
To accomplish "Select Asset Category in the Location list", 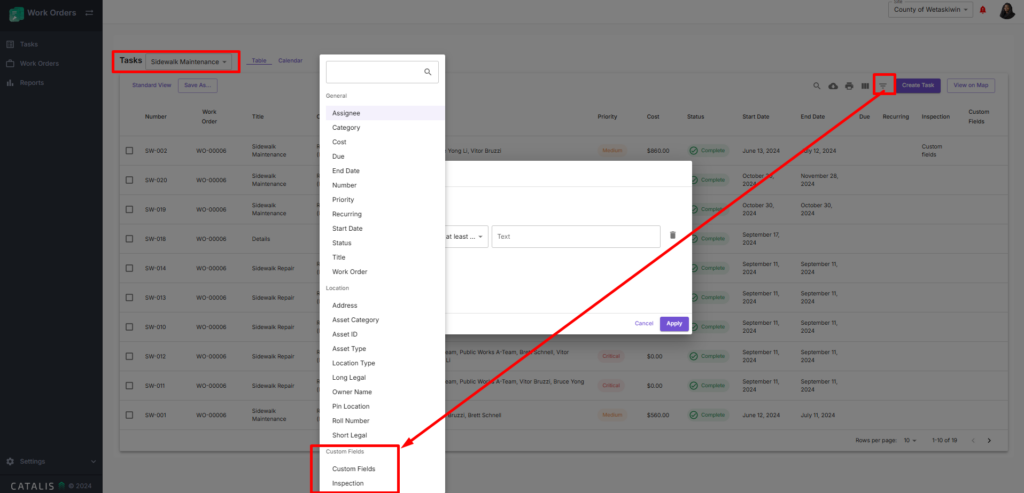I will tap(355, 320).
